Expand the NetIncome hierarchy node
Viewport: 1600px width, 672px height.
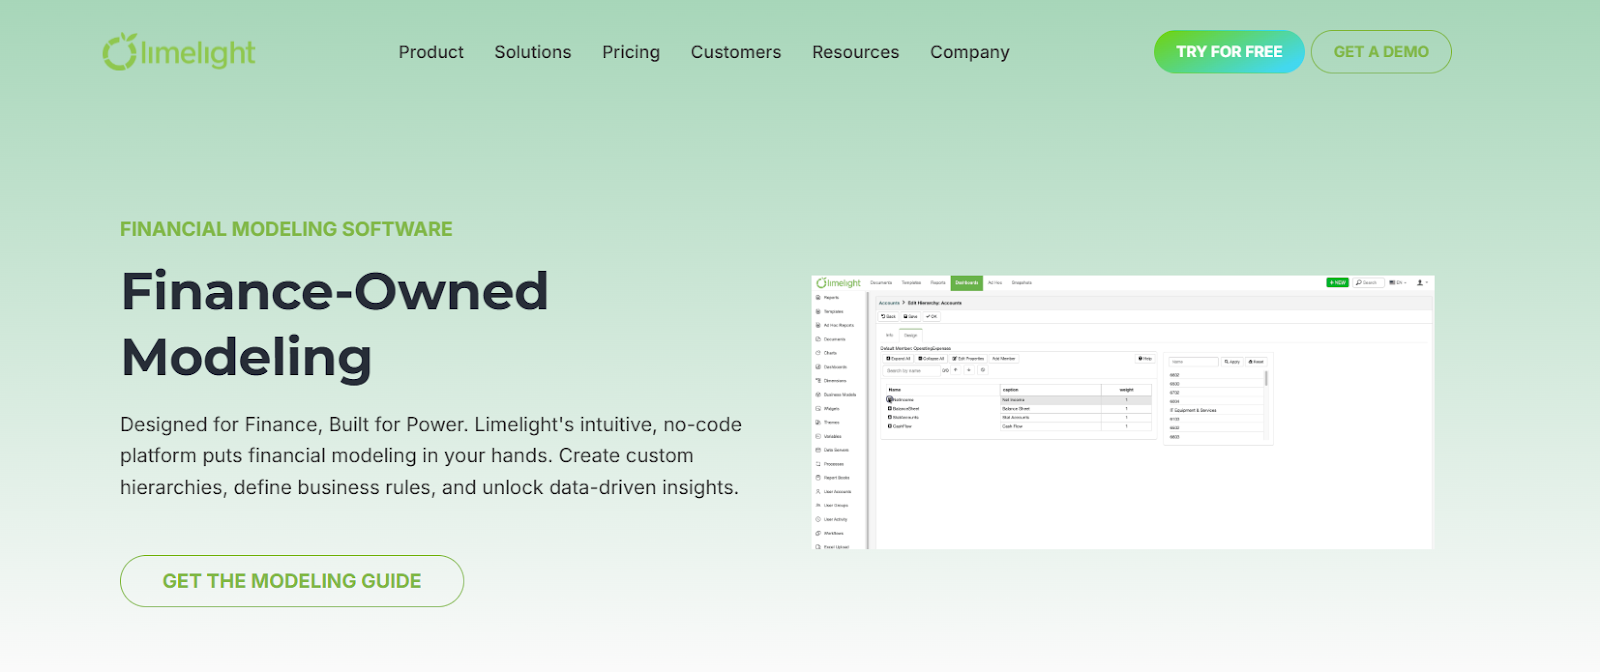tap(890, 399)
